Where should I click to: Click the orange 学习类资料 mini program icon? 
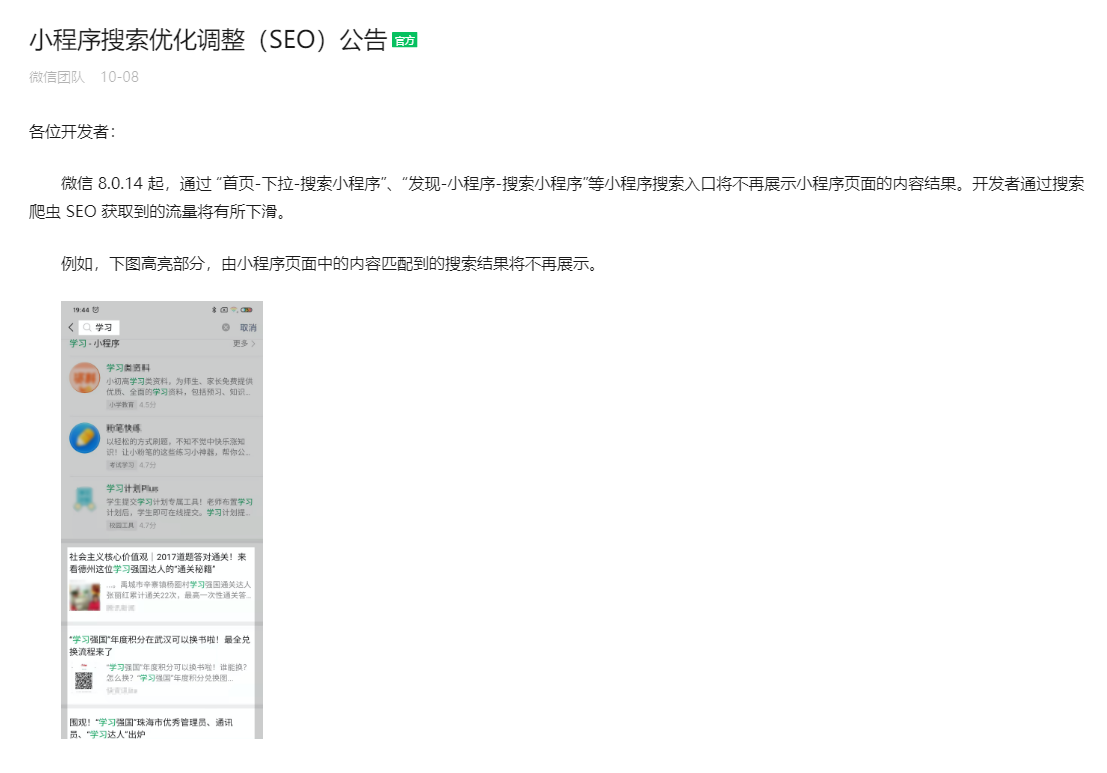pos(85,378)
